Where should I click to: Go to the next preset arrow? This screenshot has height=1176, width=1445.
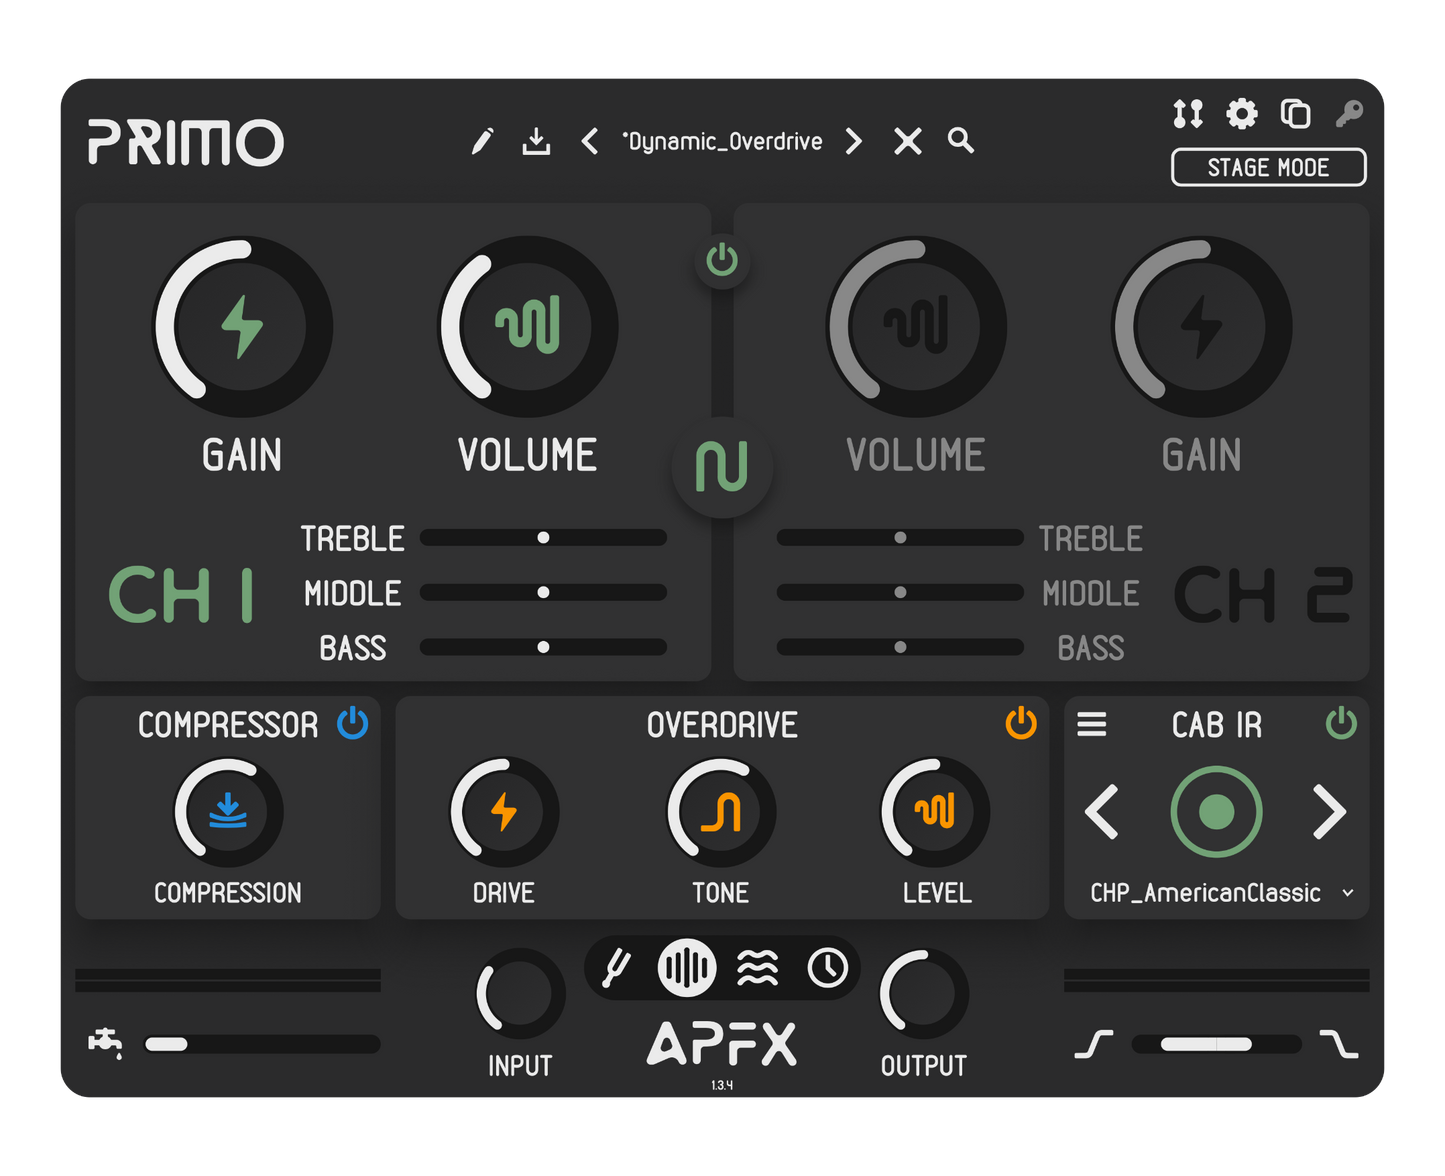pyautogui.click(x=853, y=141)
